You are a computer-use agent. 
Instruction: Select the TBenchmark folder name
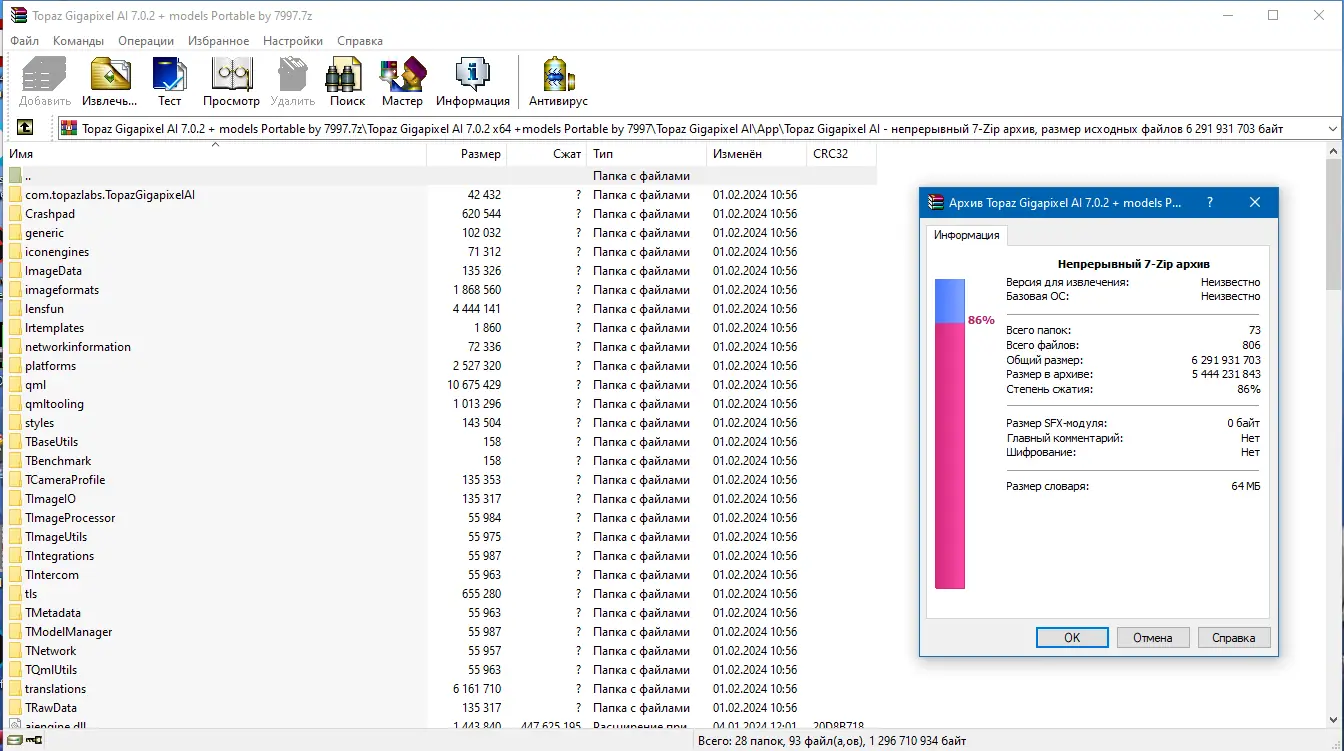[58, 461]
